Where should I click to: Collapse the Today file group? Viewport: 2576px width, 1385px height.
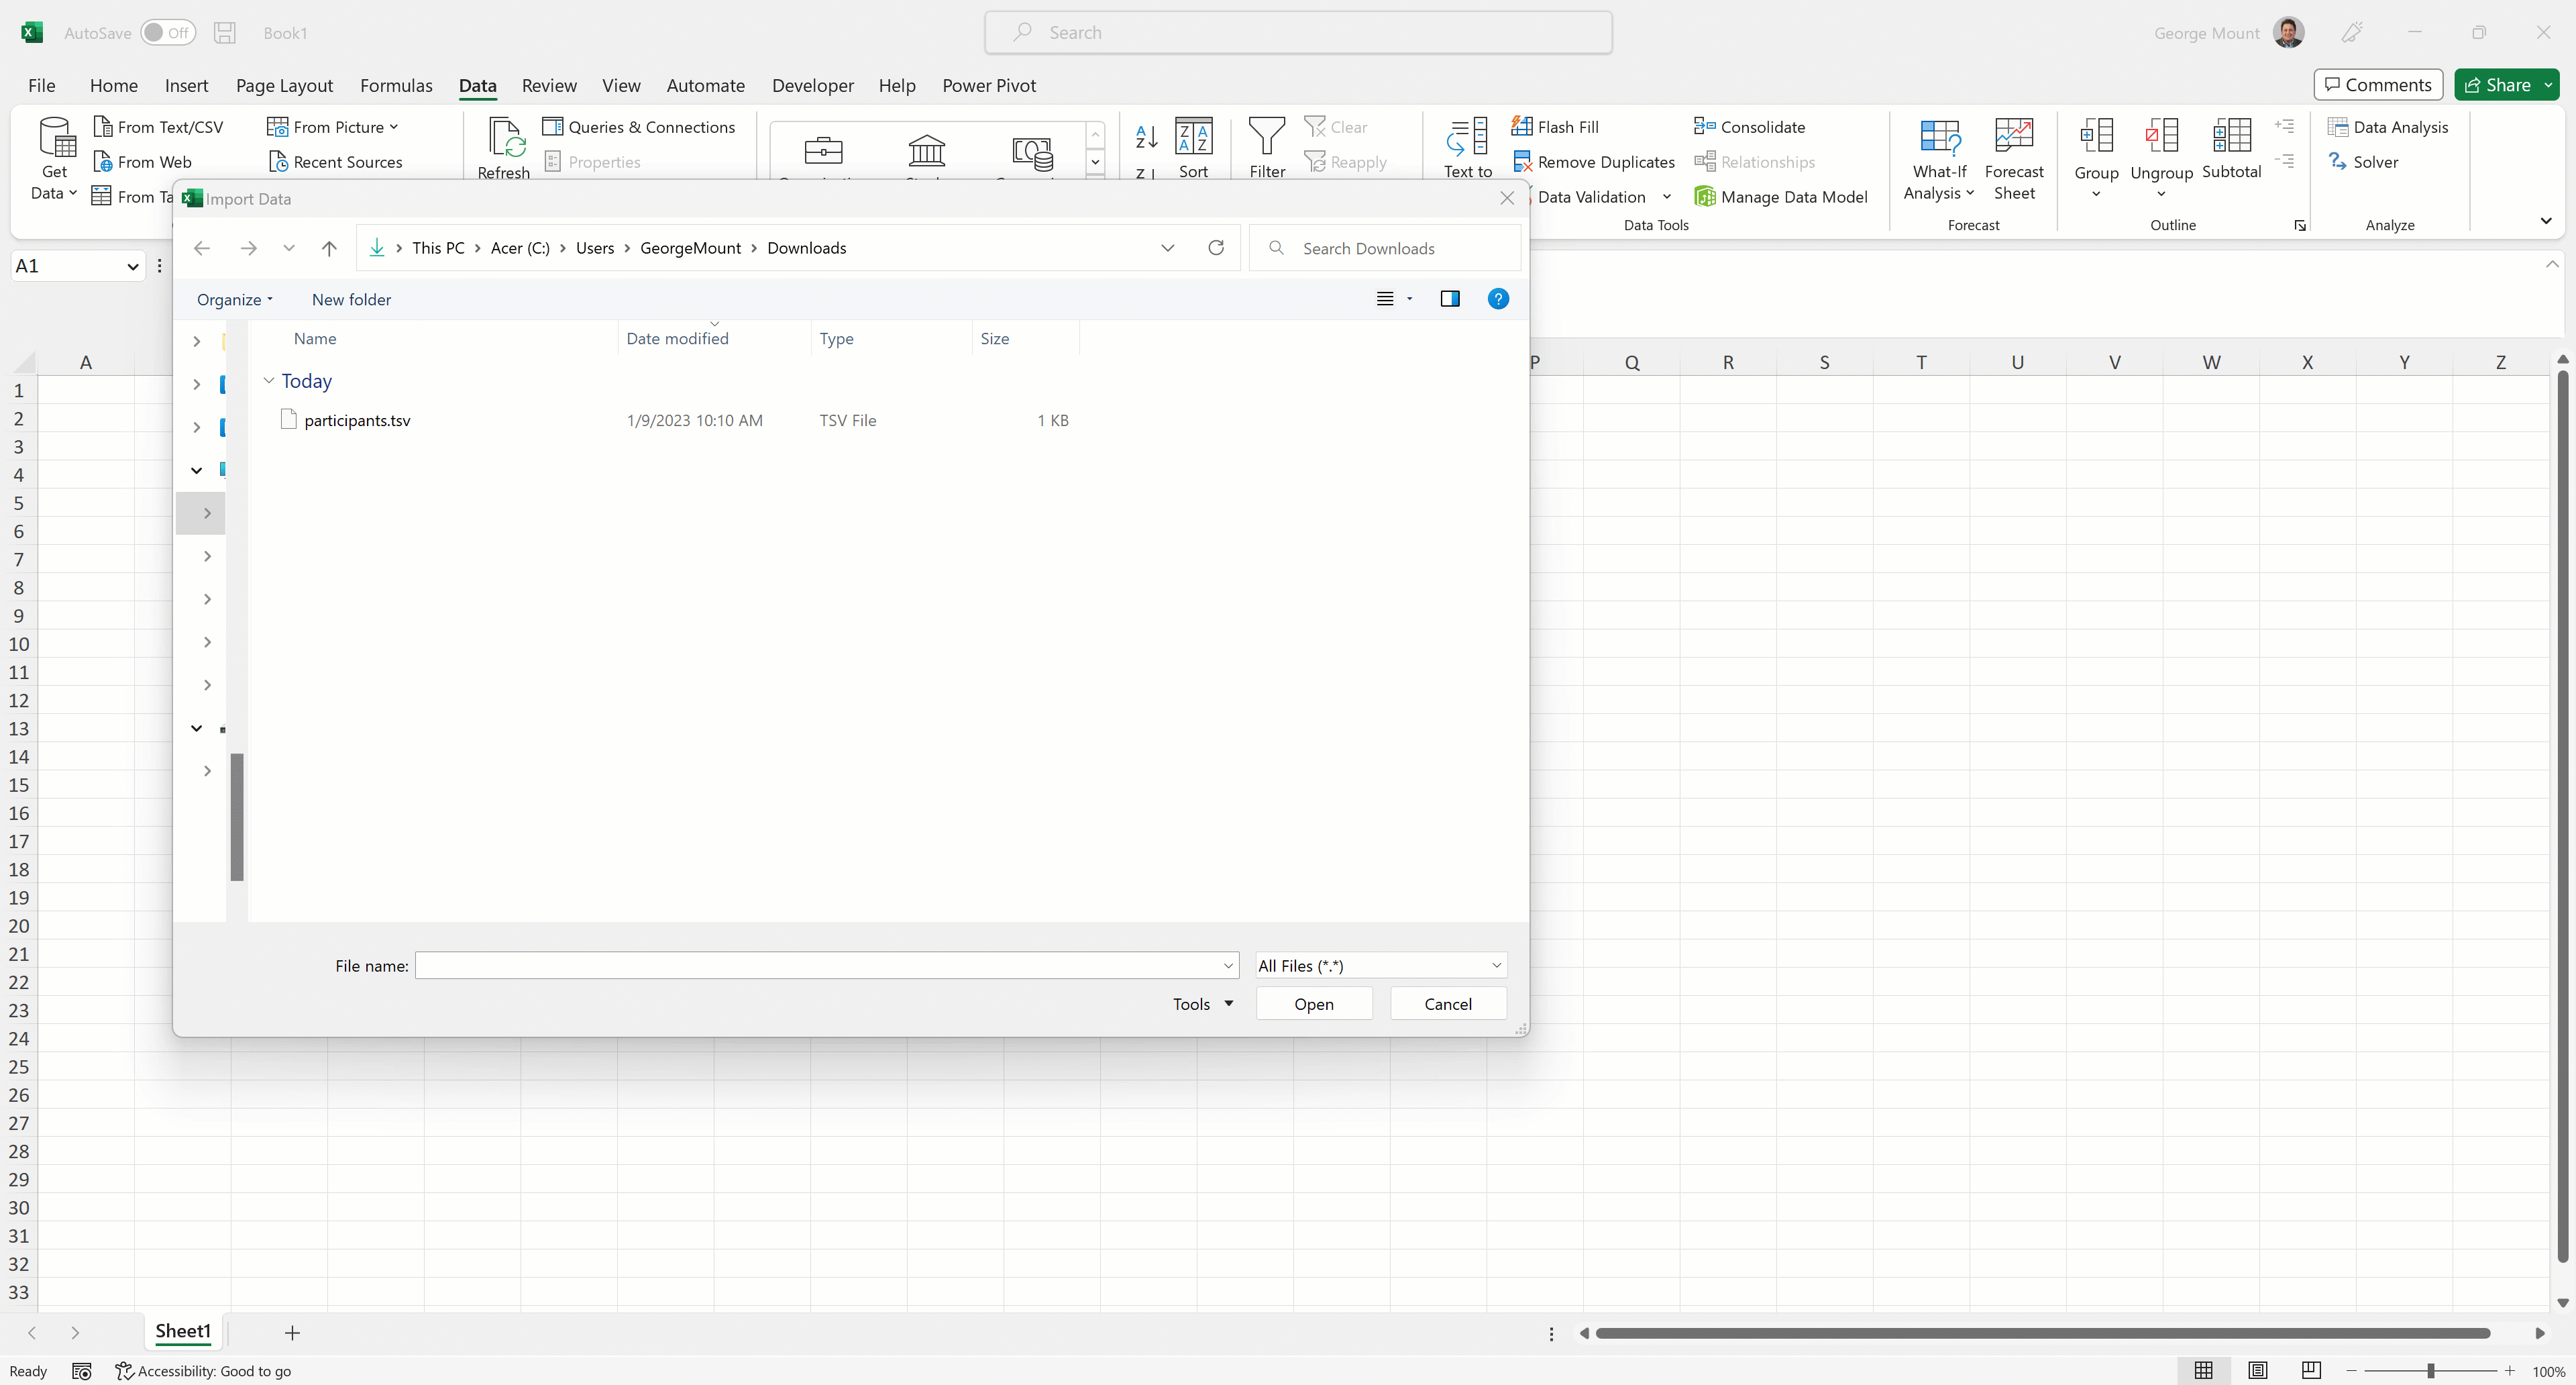click(x=269, y=381)
